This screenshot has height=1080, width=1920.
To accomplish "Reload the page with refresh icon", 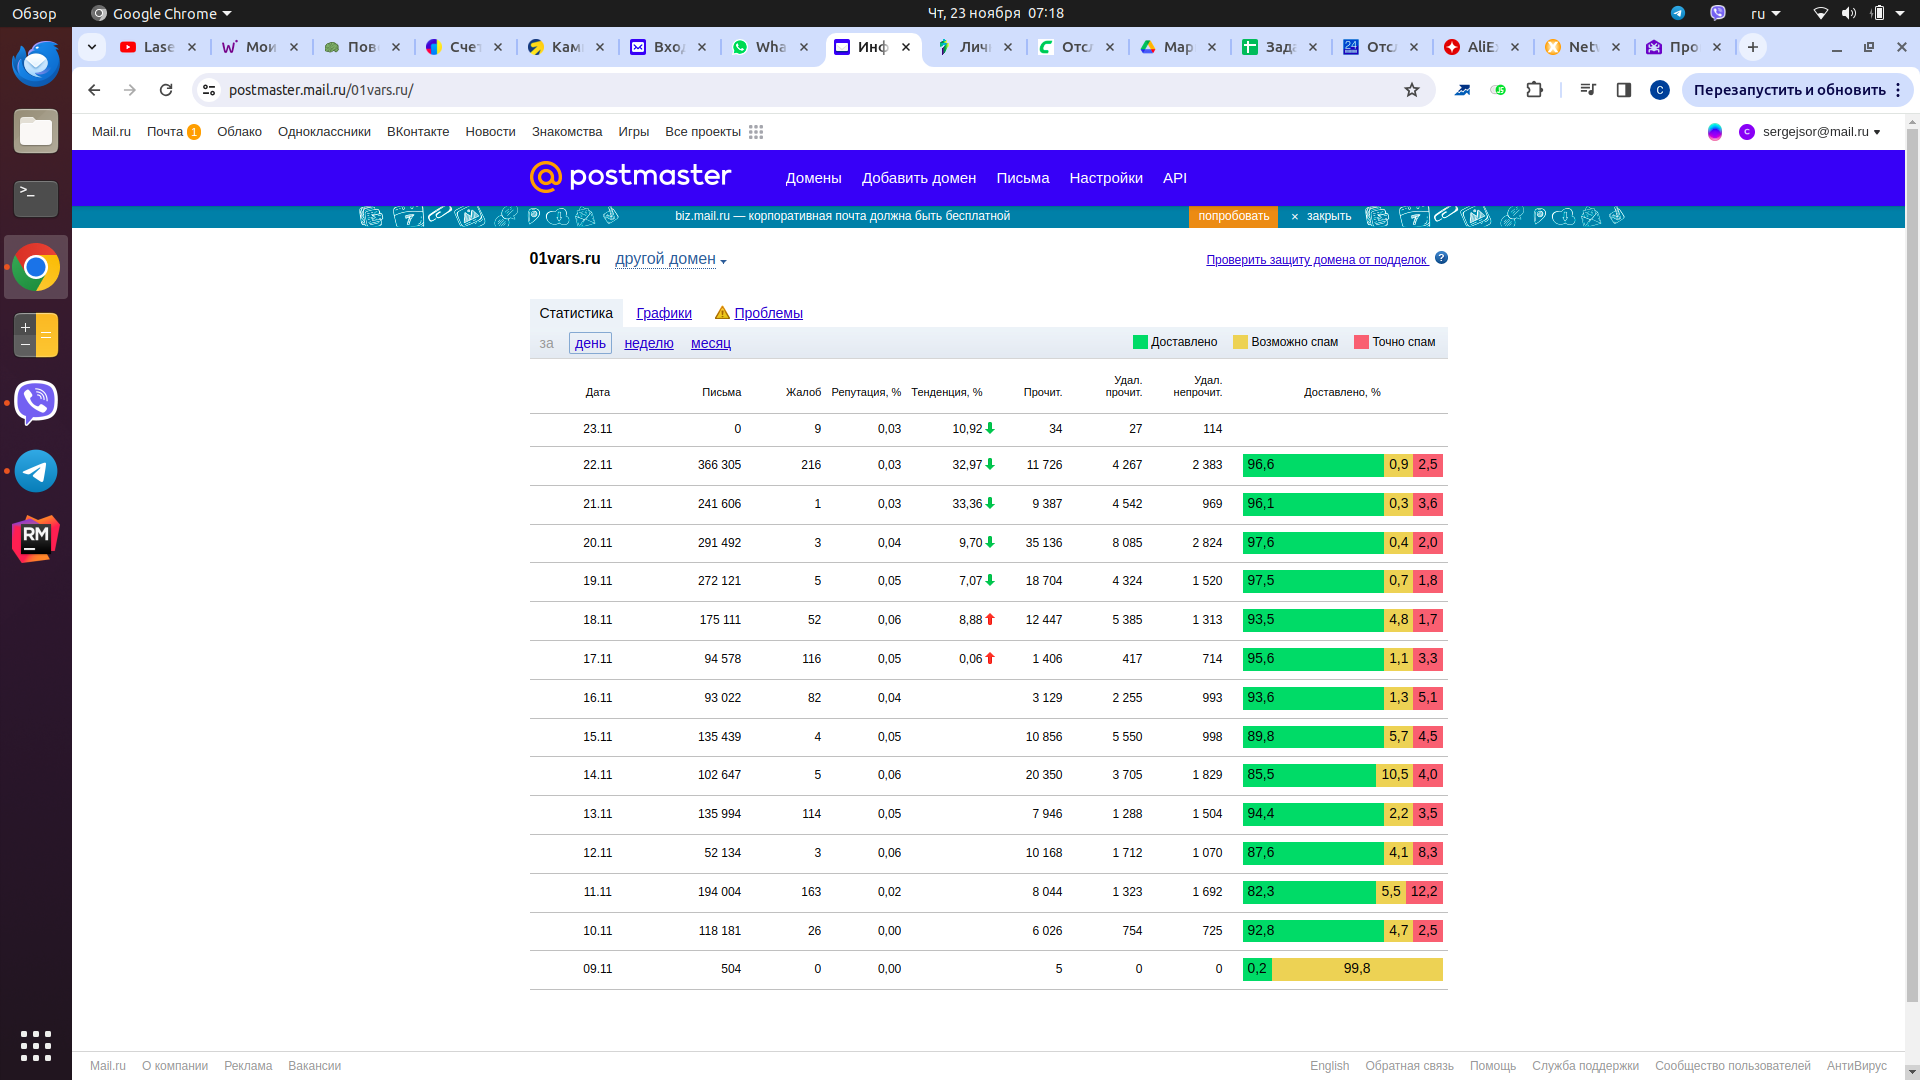I will [166, 90].
